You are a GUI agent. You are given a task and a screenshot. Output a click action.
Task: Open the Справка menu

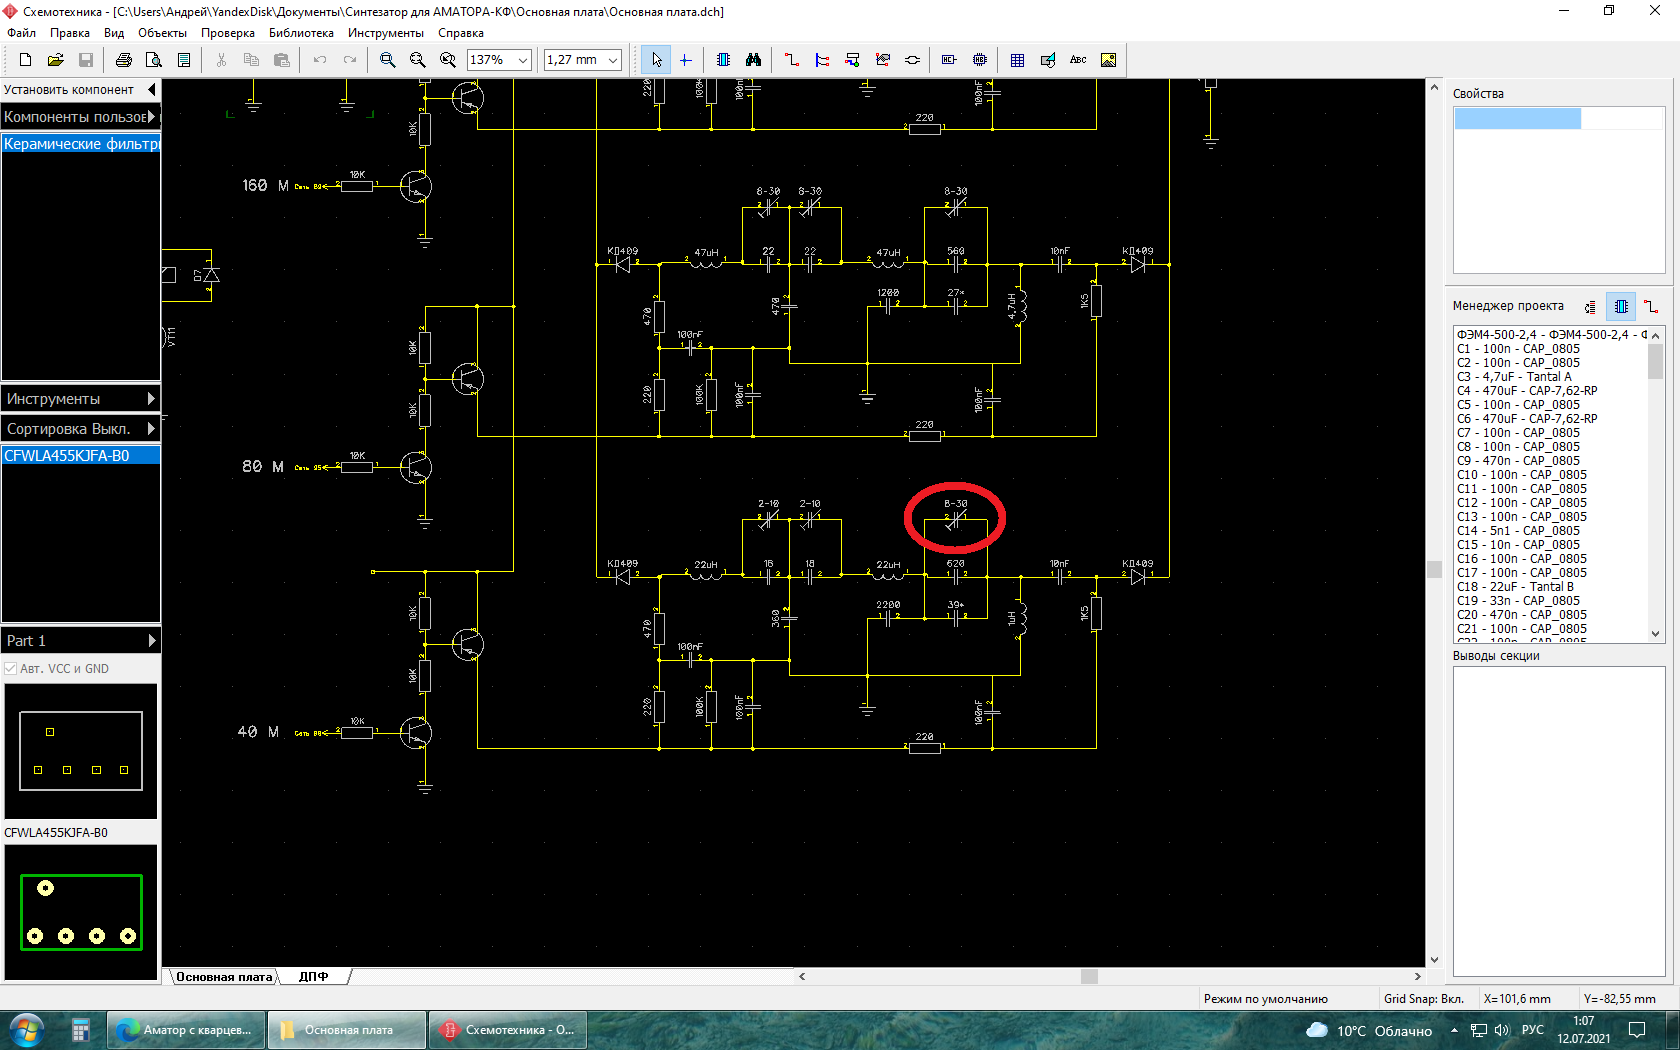(x=461, y=33)
